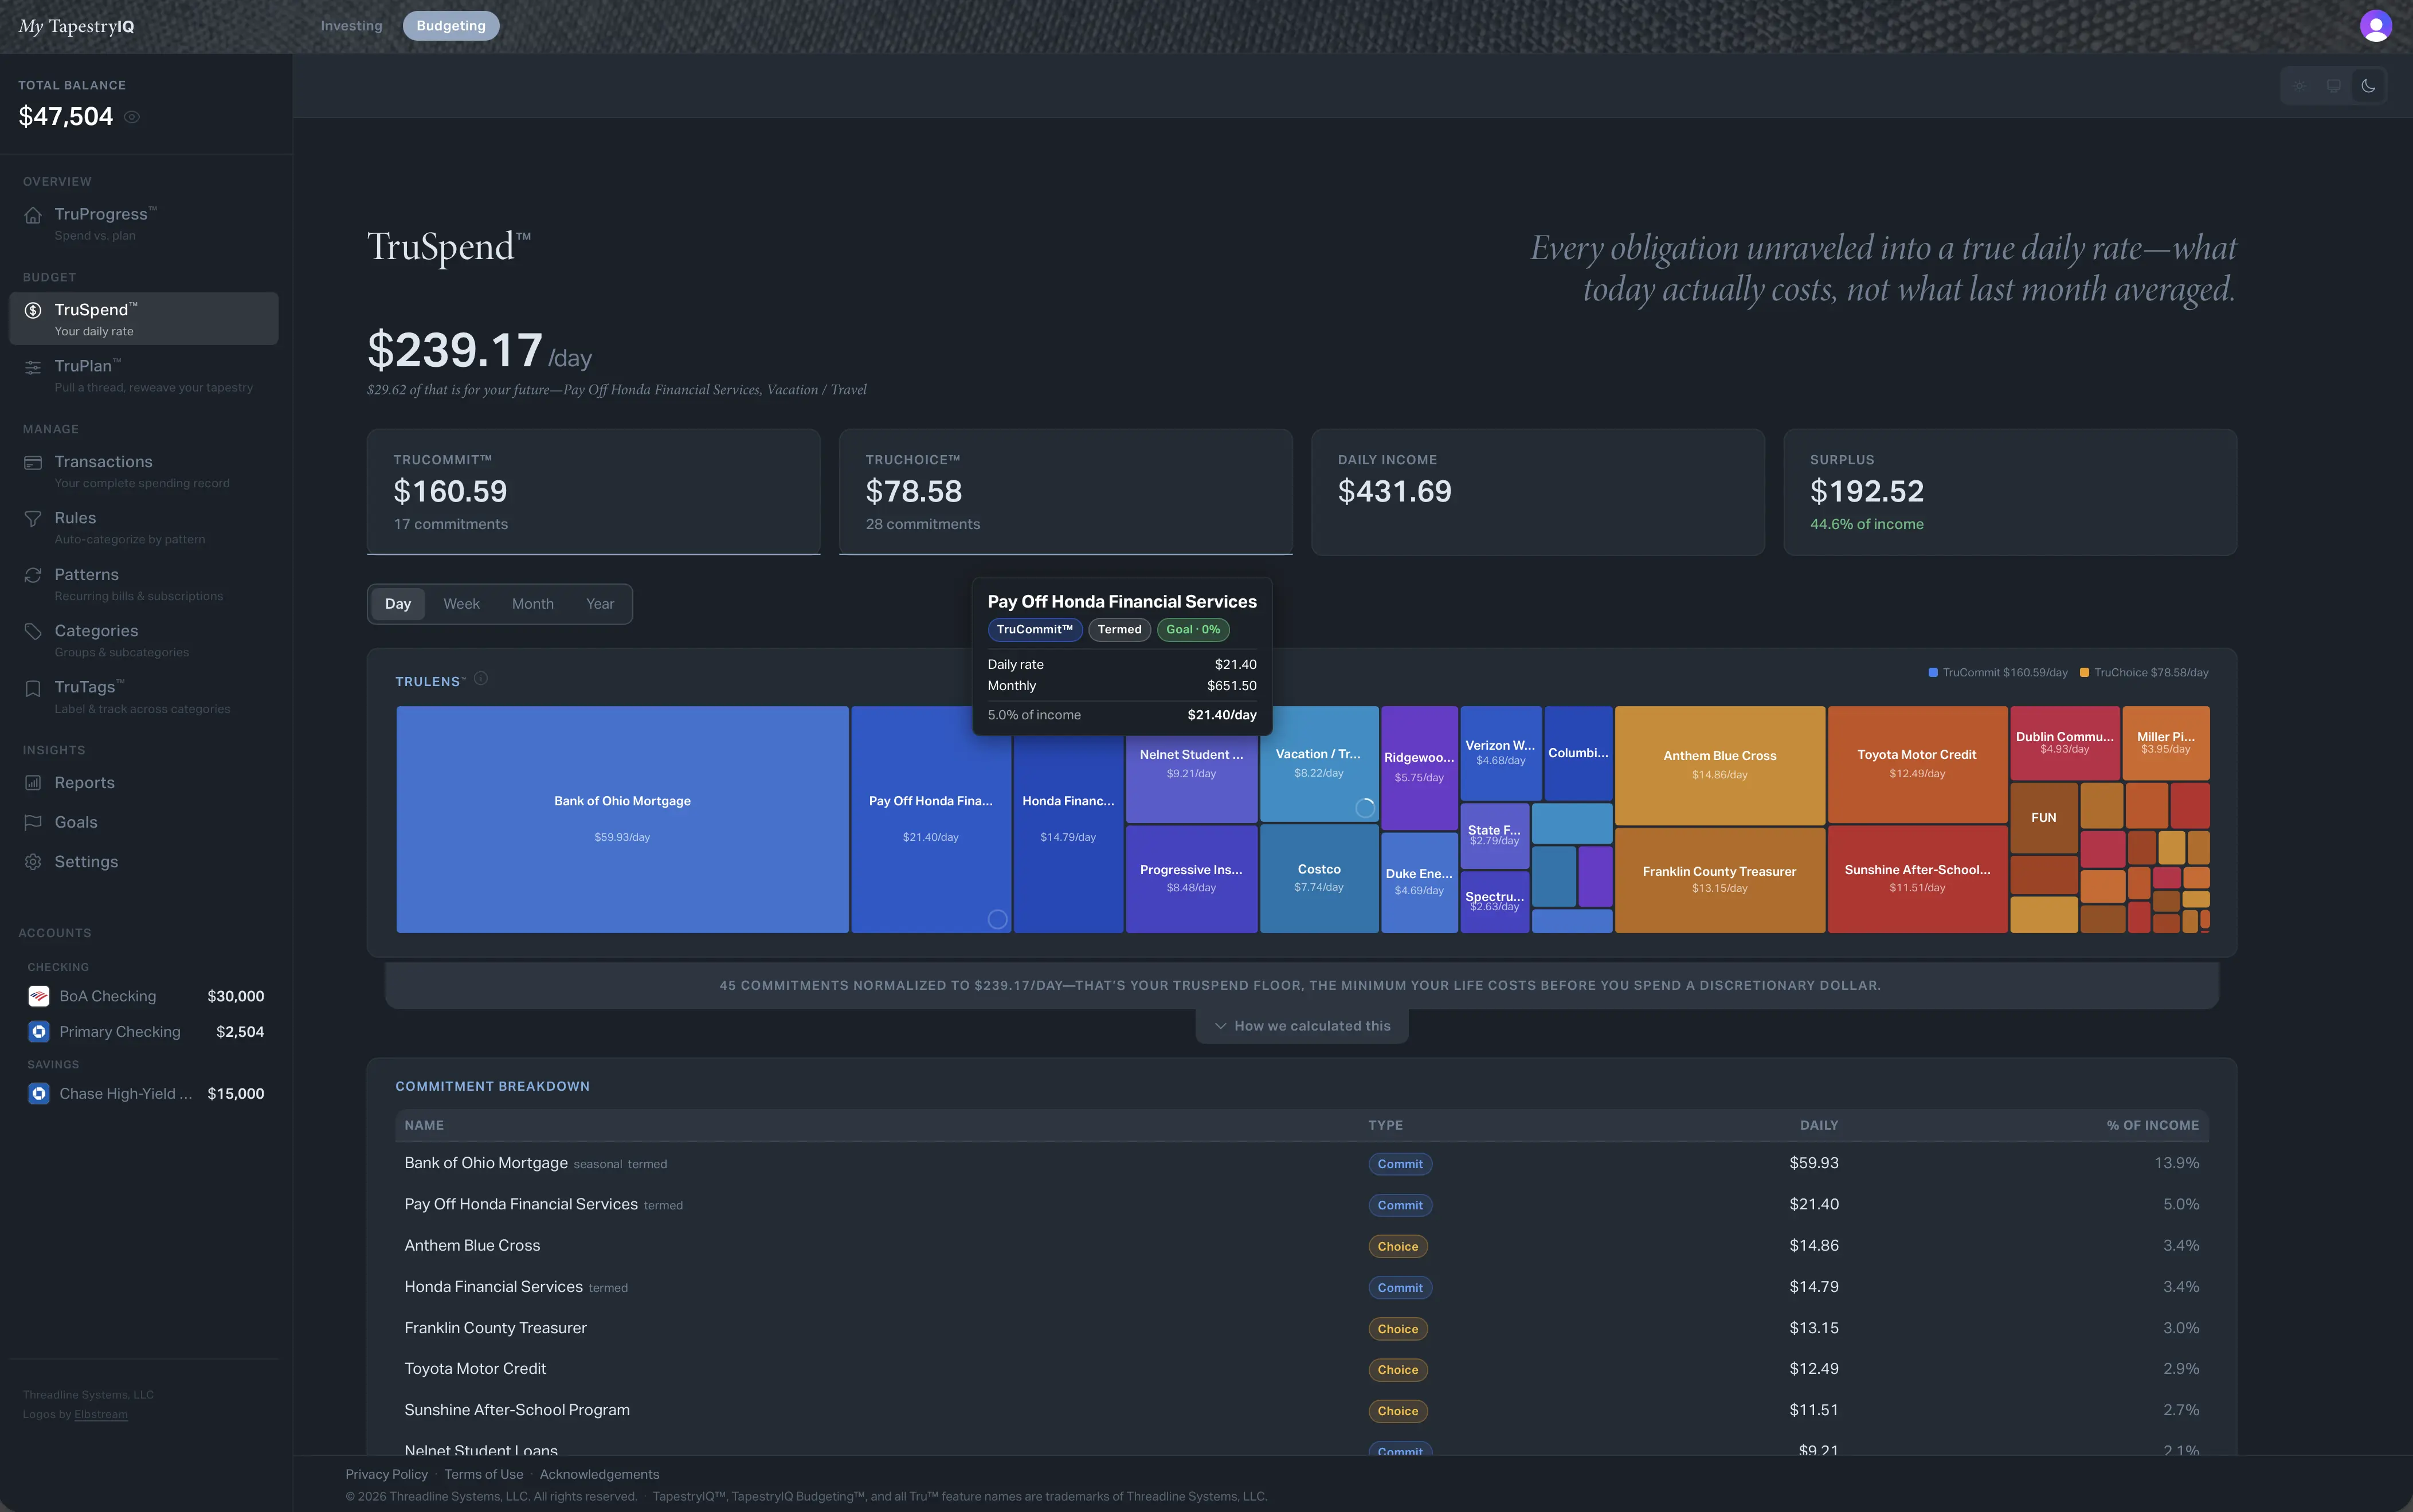
Task: Click the TruLens info icon
Action: pyautogui.click(x=481, y=679)
